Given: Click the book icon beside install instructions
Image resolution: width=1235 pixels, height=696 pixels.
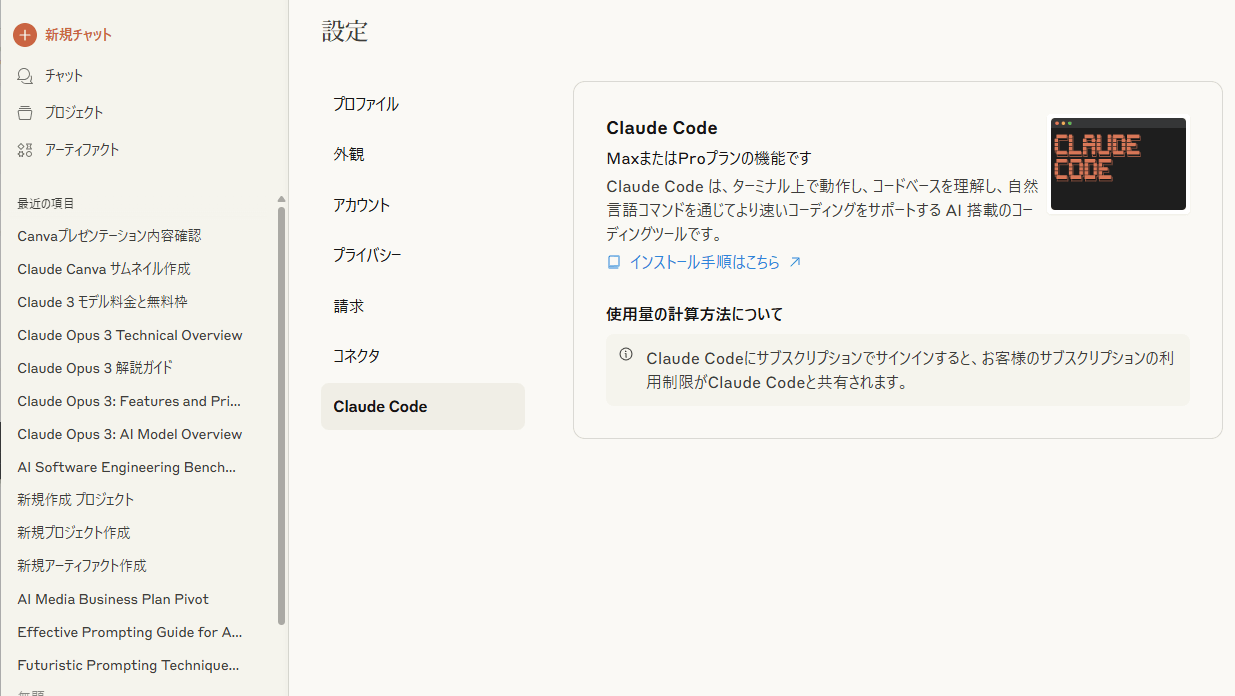Looking at the screenshot, I should (x=614, y=262).
